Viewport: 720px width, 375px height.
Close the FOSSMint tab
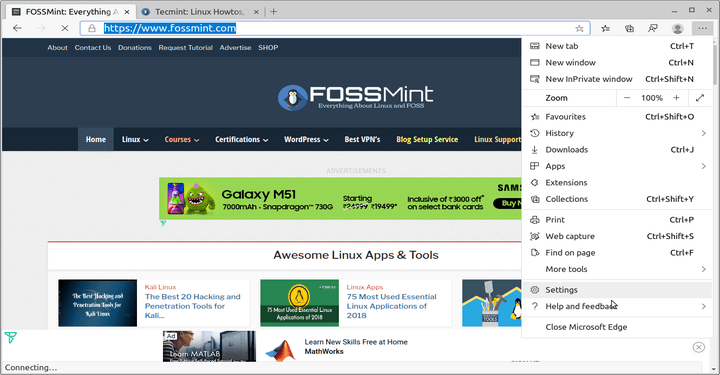click(127, 12)
